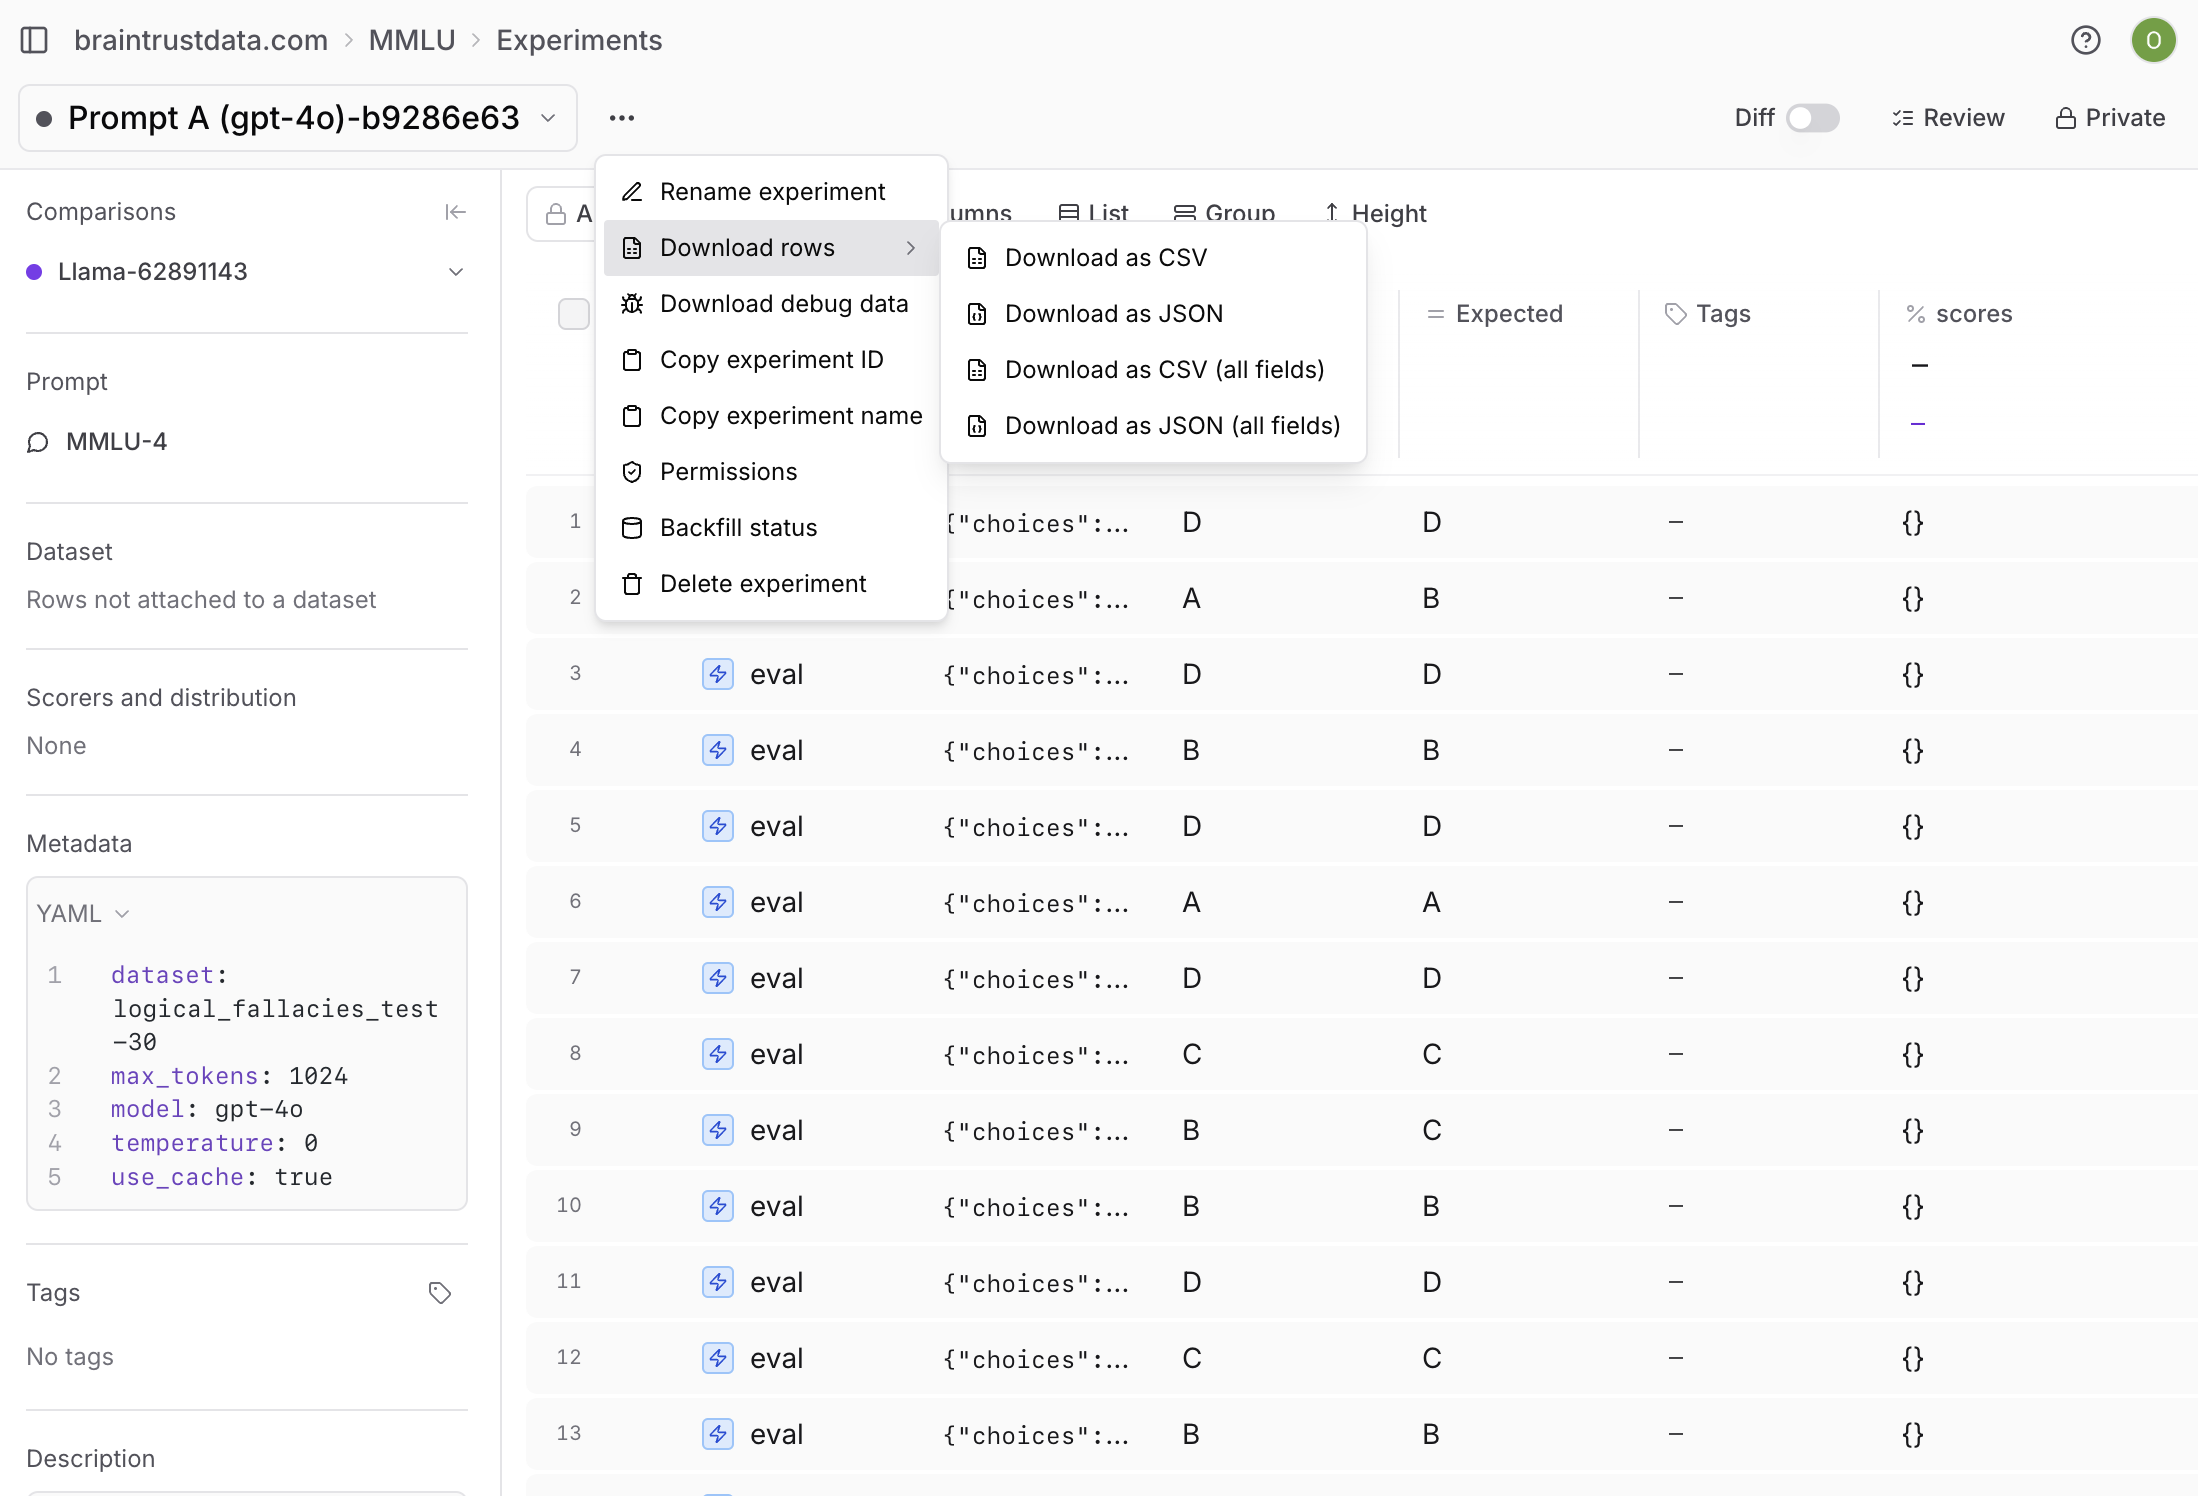The height and width of the screenshot is (1496, 2198).
Task: Select Download as CSV
Action: point(1105,258)
